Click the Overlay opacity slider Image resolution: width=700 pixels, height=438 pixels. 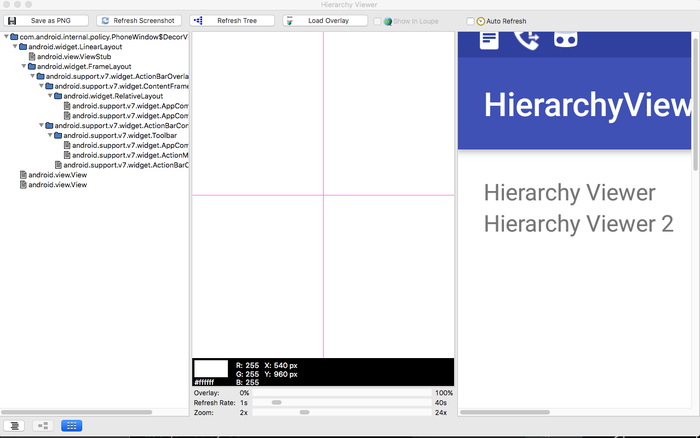point(342,393)
